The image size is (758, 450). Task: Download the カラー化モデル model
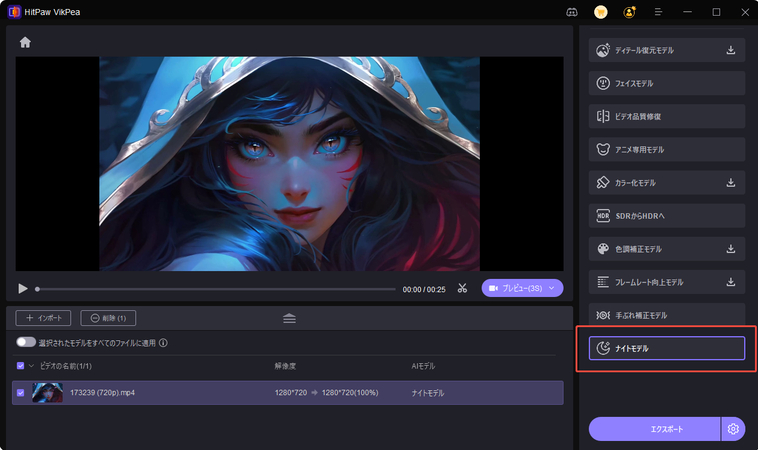click(x=730, y=183)
